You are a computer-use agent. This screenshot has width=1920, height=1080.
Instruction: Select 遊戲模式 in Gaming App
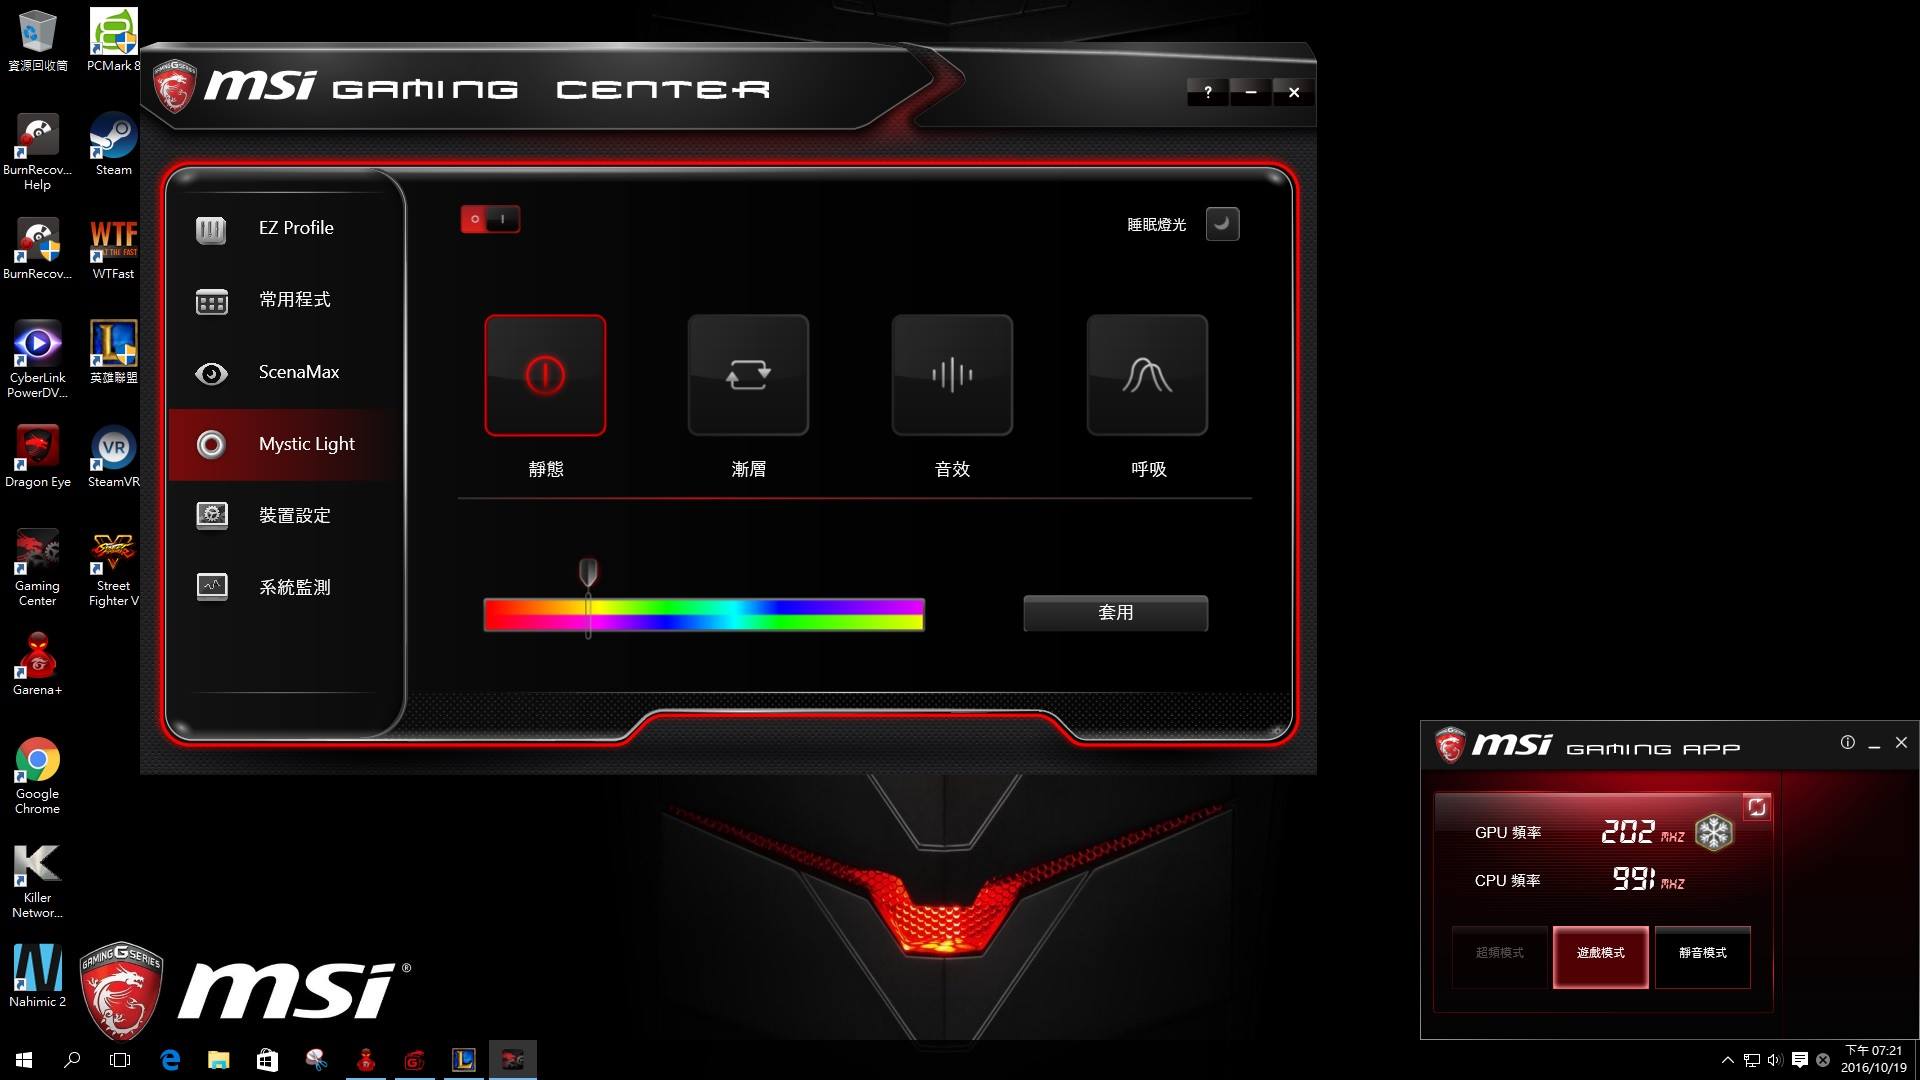(1601, 957)
